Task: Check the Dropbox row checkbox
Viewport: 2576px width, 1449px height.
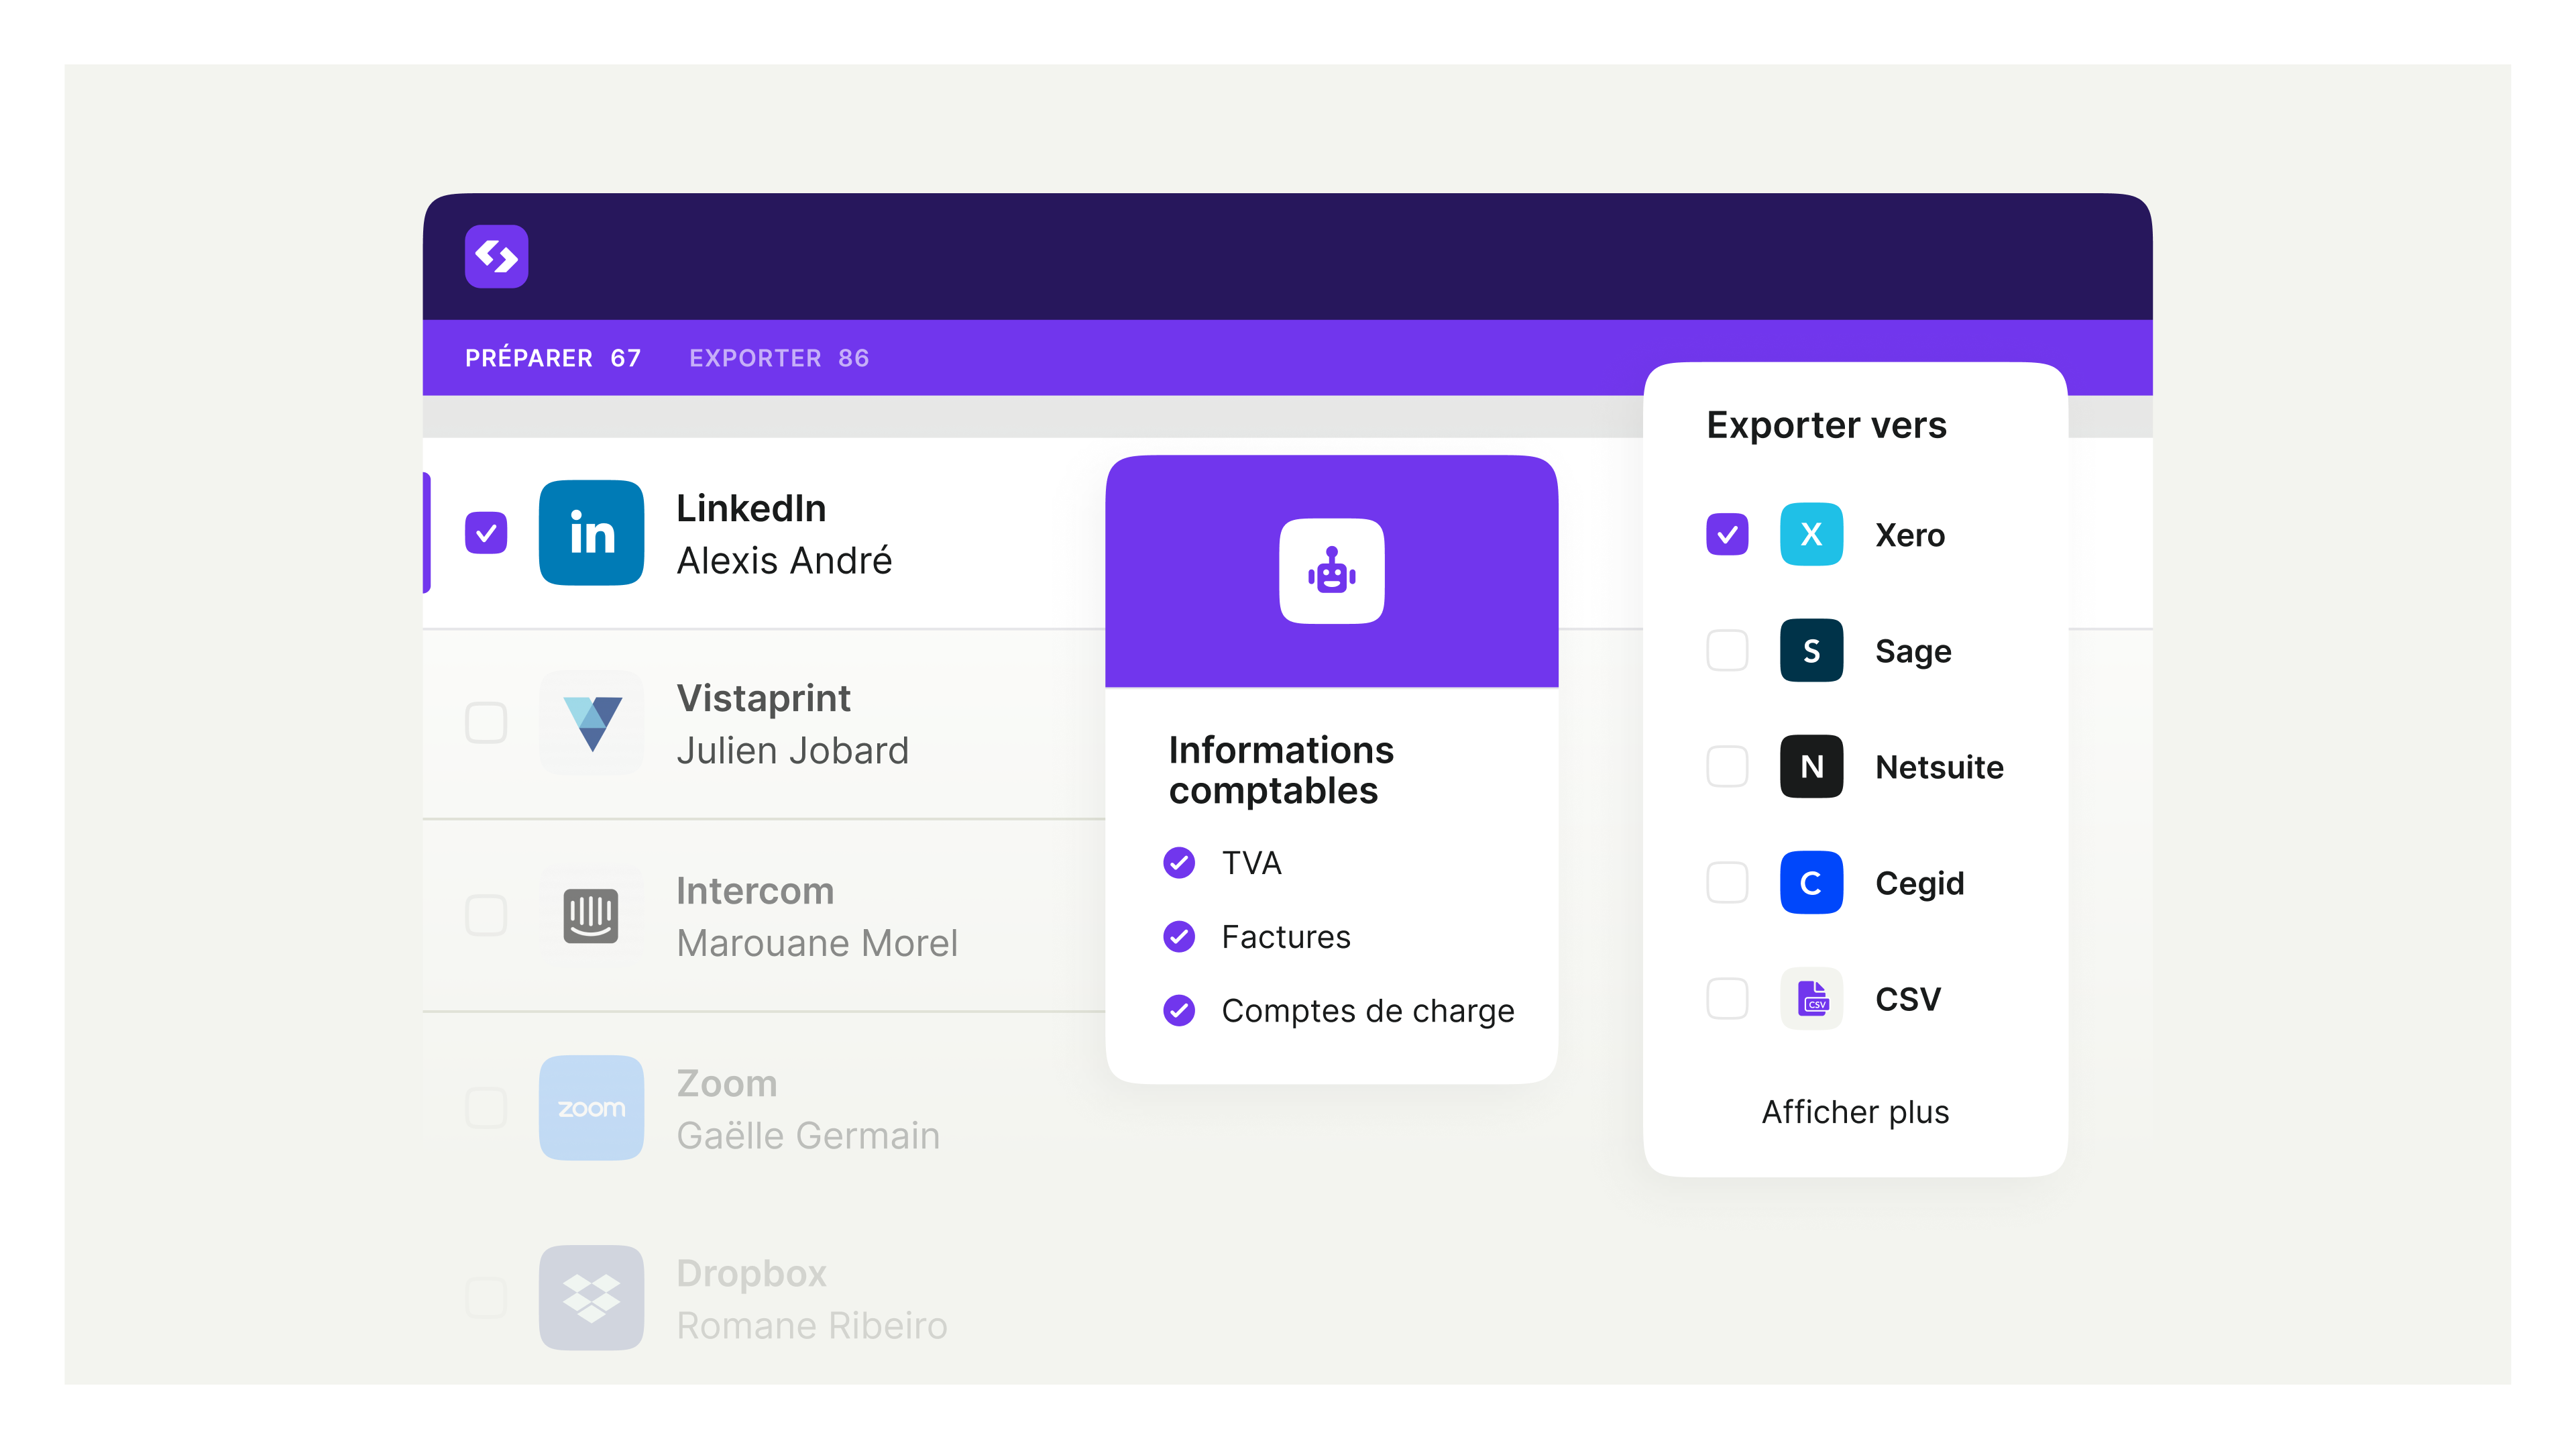Action: pyautogui.click(x=486, y=1297)
